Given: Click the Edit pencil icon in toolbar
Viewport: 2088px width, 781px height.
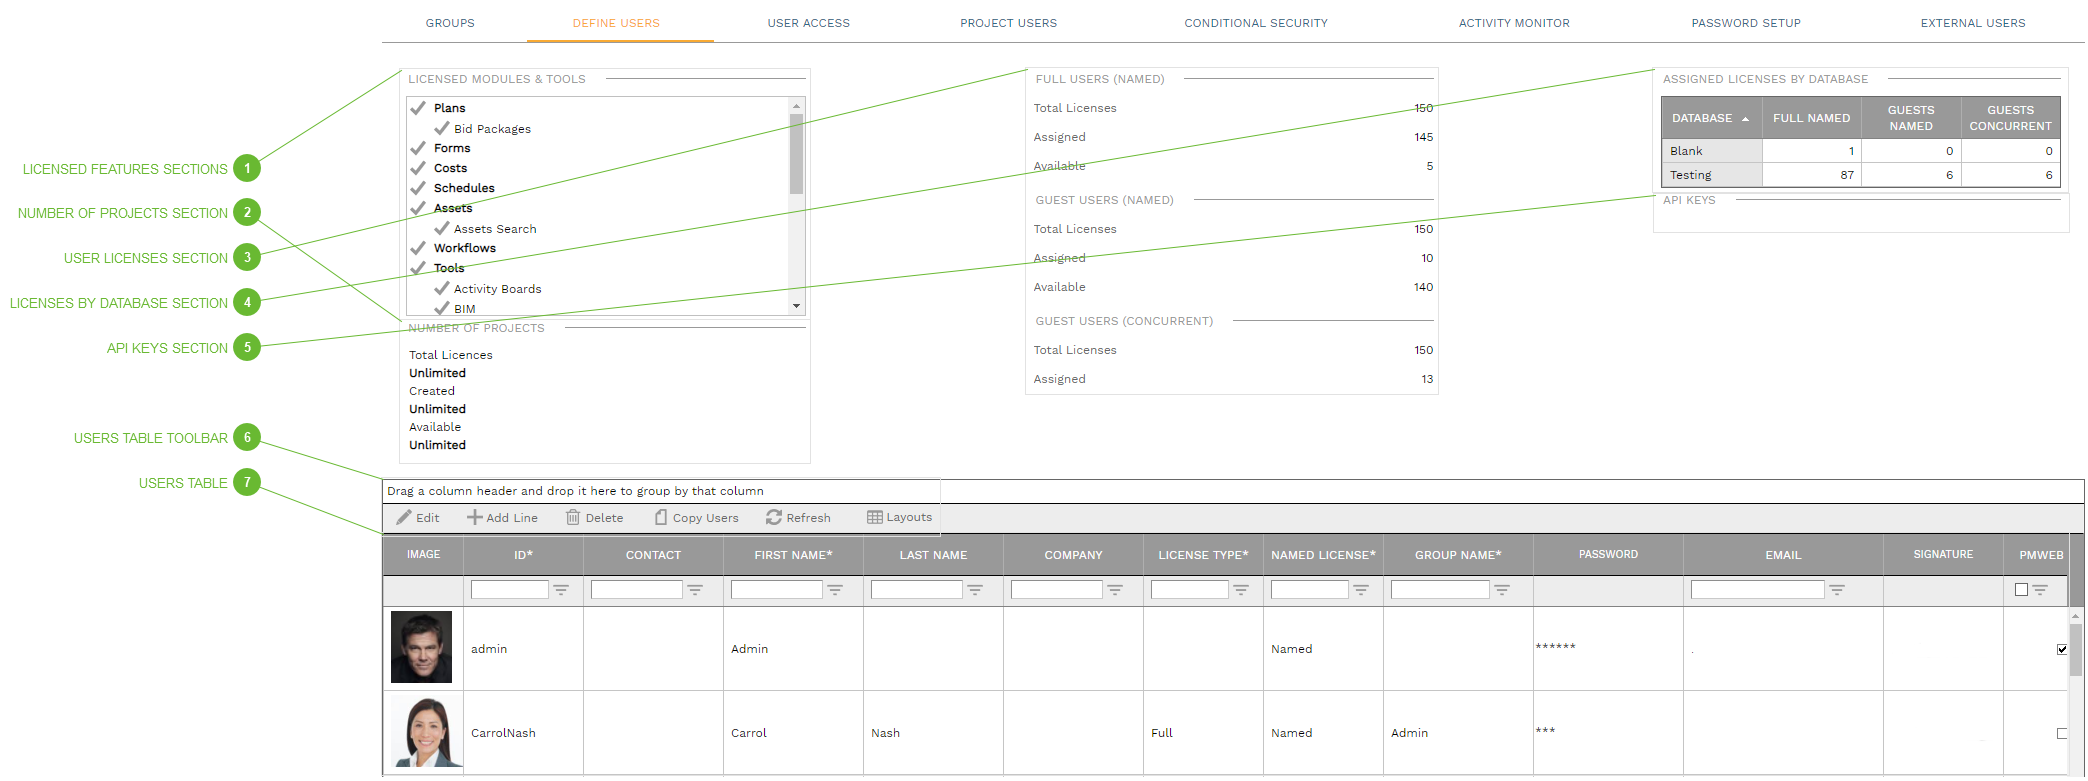Looking at the screenshot, I should coord(404,518).
